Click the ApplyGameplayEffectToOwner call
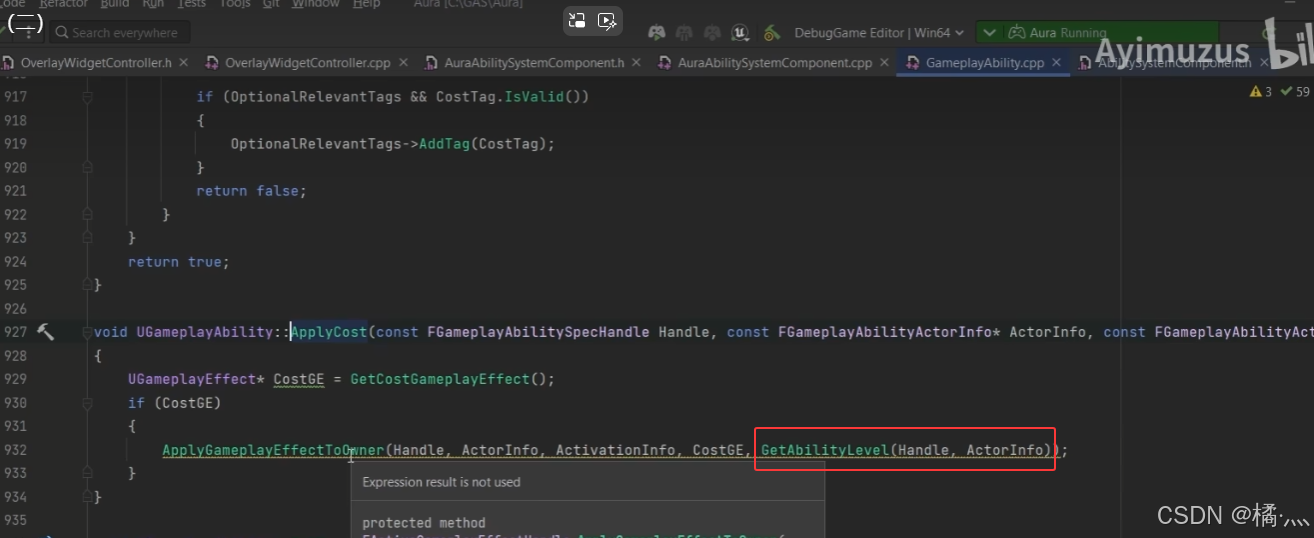1314x538 pixels. (x=273, y=450)
